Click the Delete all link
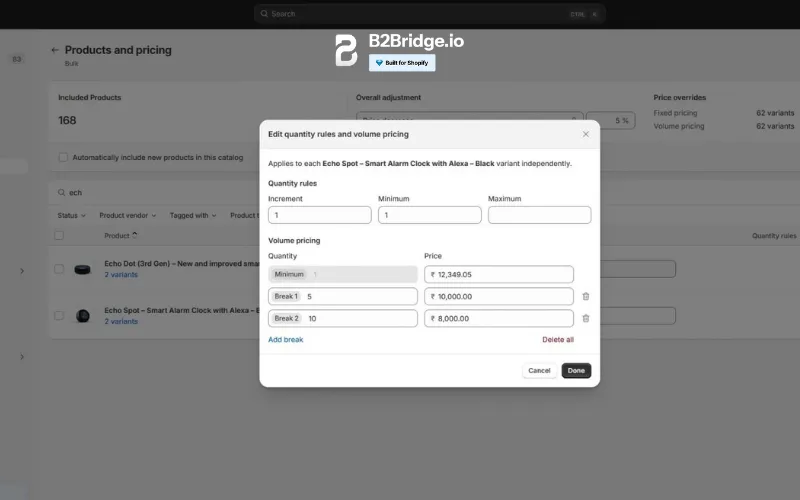Viewport: 800px width, 500px height. point(558,339)
